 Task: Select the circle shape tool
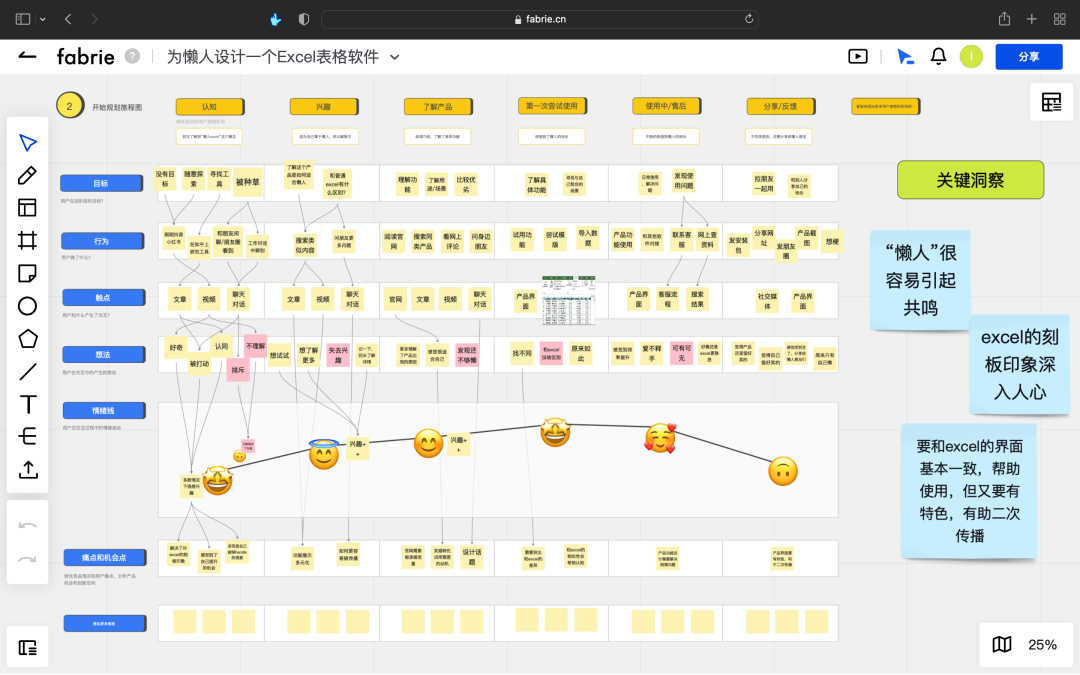(28, 306)
